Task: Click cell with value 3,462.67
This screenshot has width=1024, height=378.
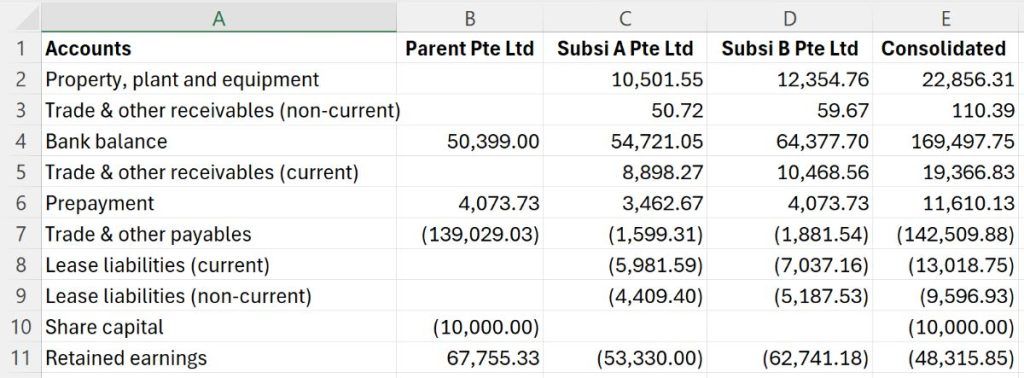Action: [625, 203]
